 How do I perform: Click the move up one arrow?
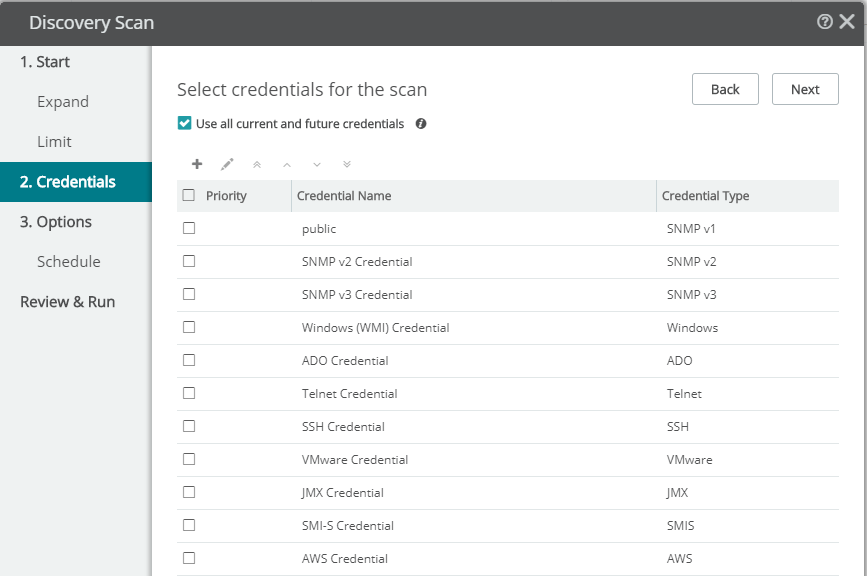pos(286,165)
